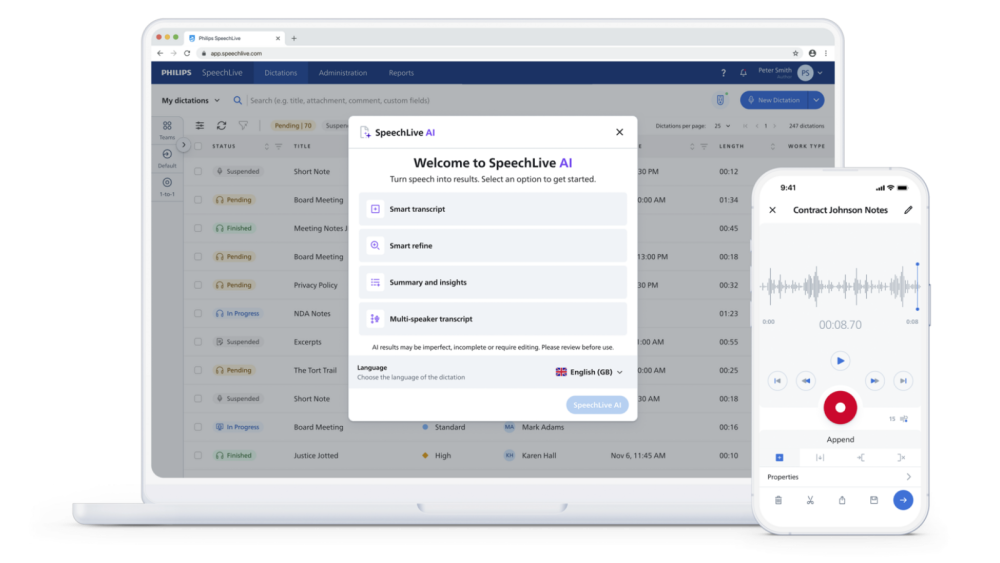Viewport: 1000px width, 563px height.
Task: Skip to start of recording
Action: coord(777,381)
